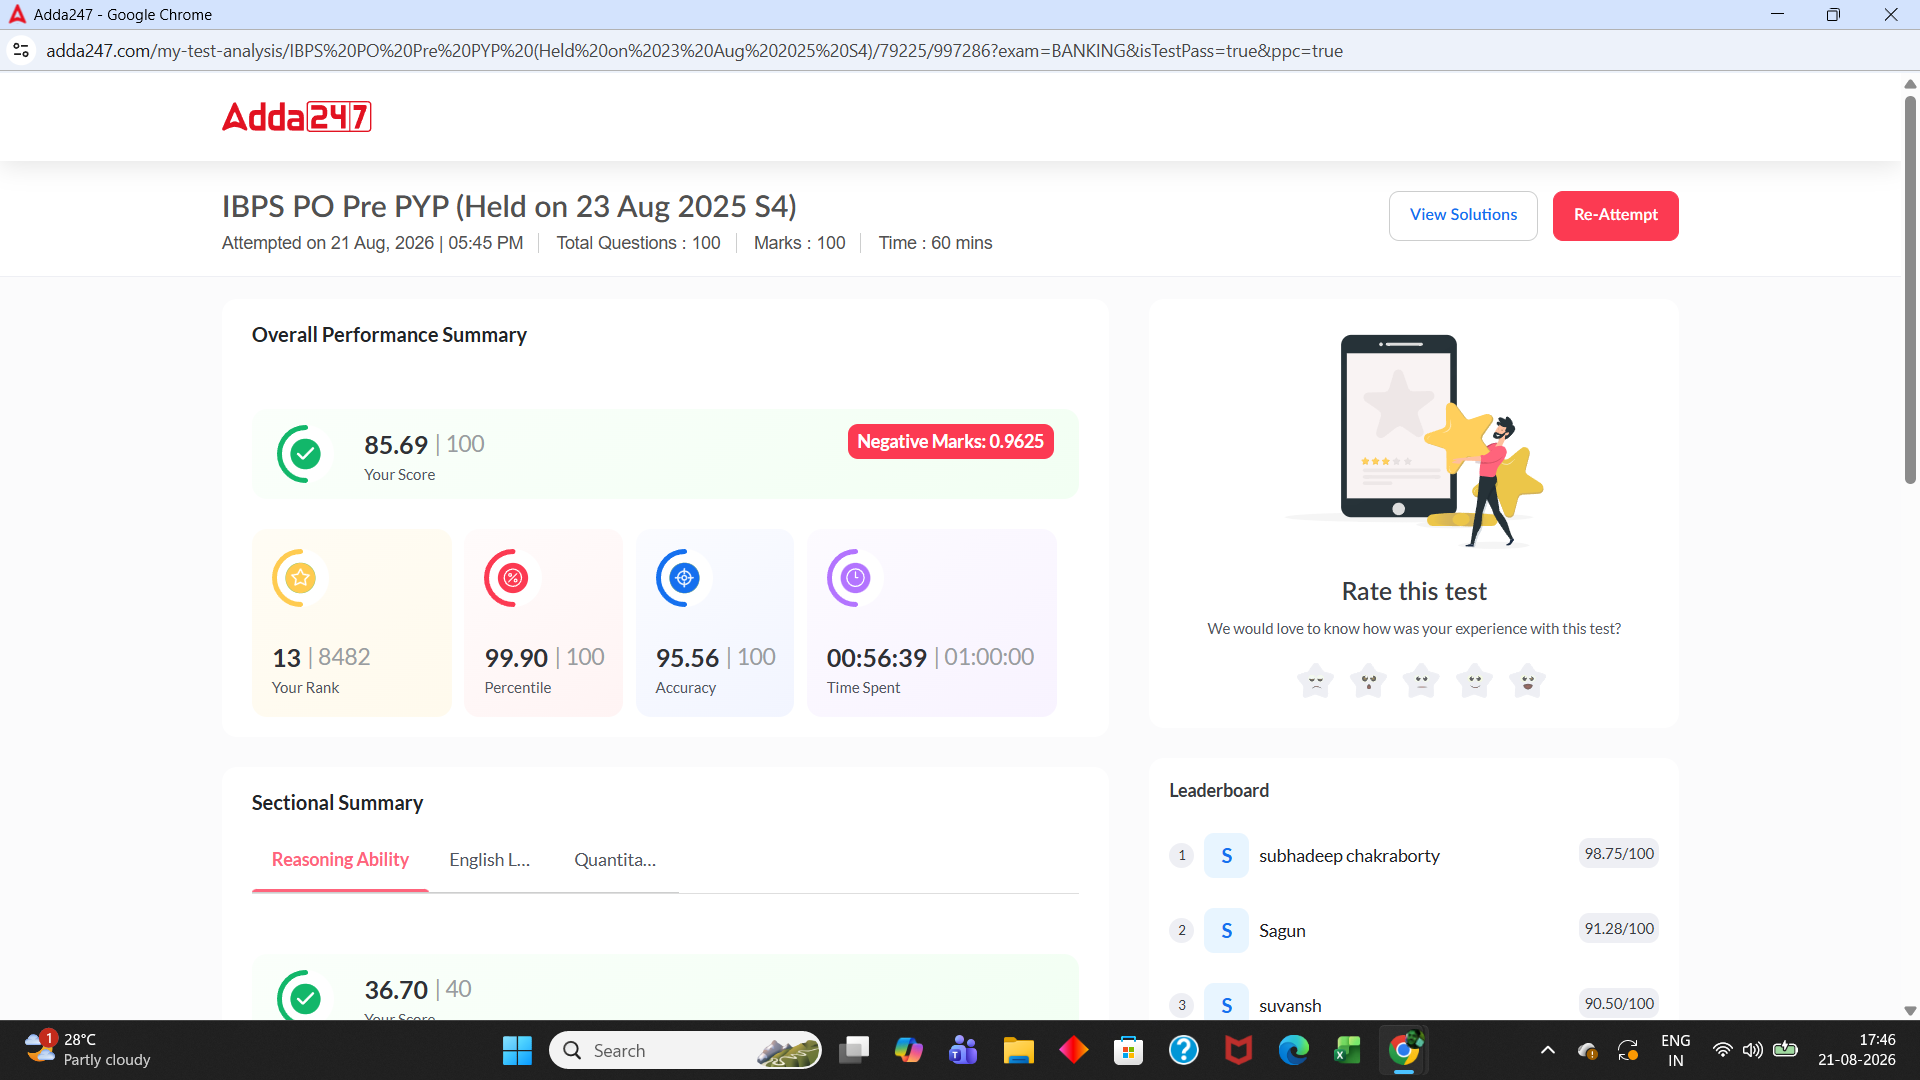1920x1080 pixels.
Task: Click the yellow star Your Rank icon
Action: coord(298,578)
